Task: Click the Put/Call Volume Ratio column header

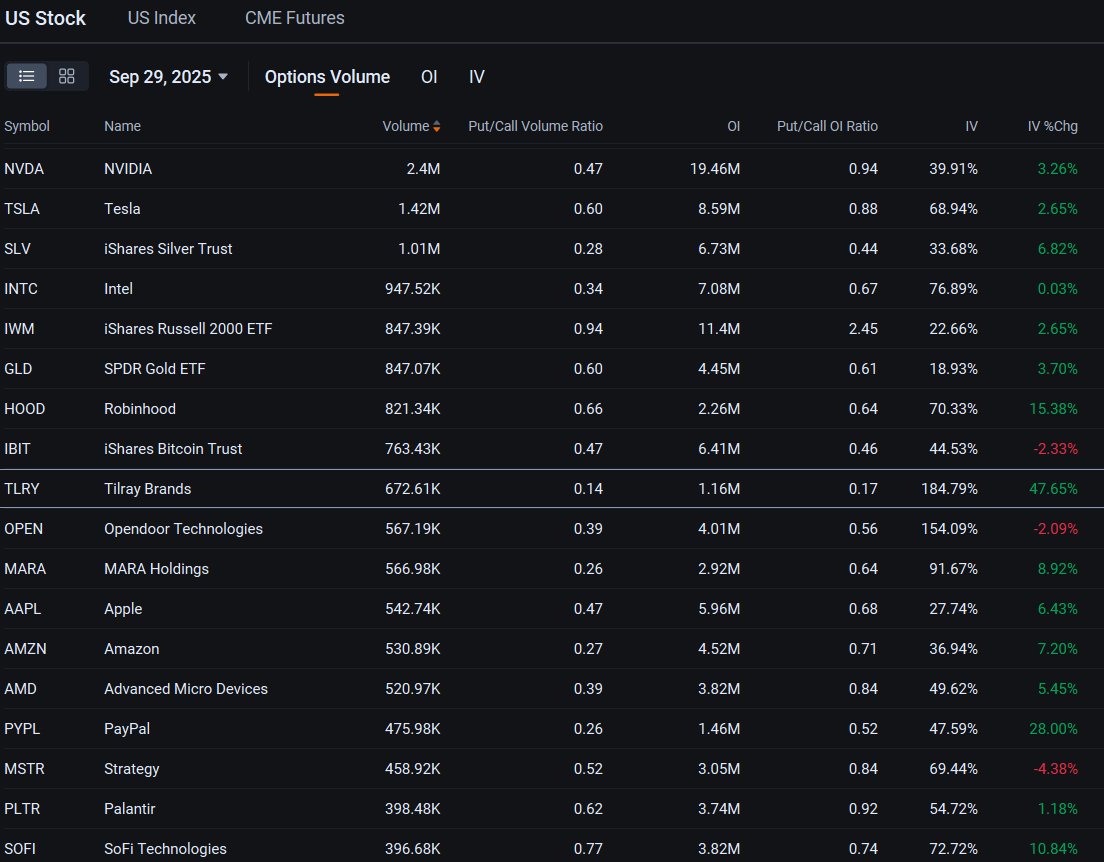Action: coord(535,126)
